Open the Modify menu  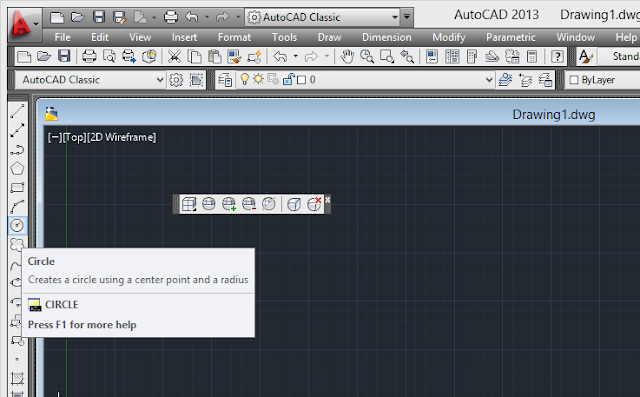449,38
